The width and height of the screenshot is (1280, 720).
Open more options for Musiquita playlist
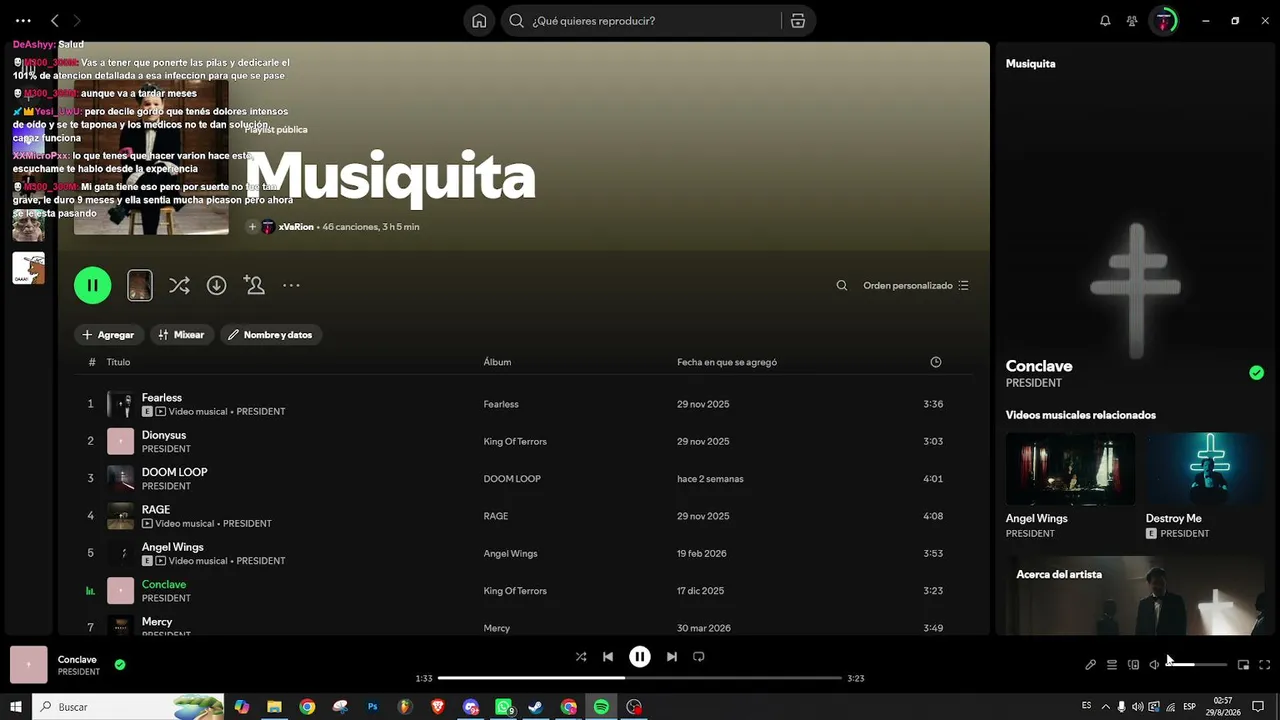[x=291, y=285]
